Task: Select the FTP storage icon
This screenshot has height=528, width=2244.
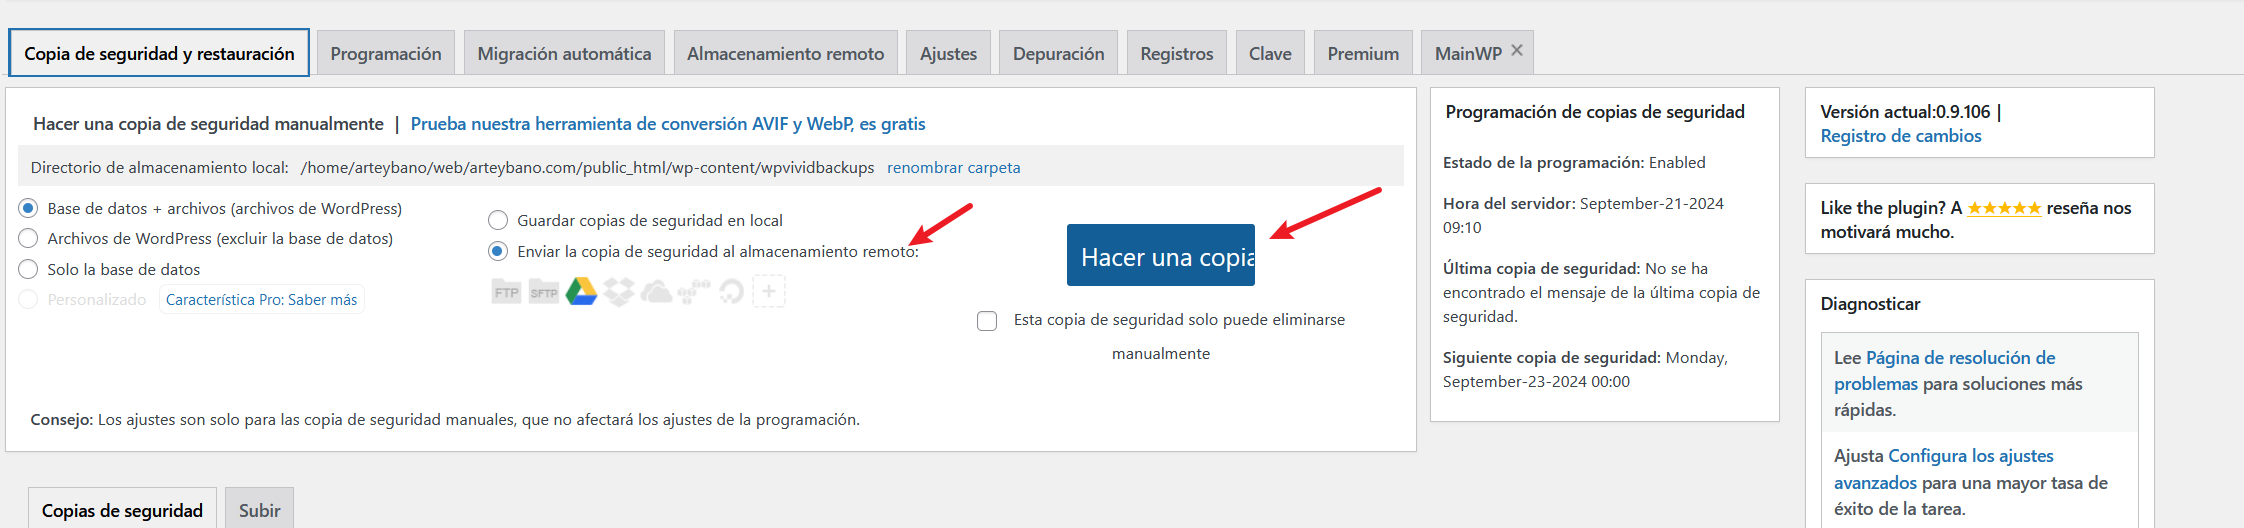Action: [506, 292]
